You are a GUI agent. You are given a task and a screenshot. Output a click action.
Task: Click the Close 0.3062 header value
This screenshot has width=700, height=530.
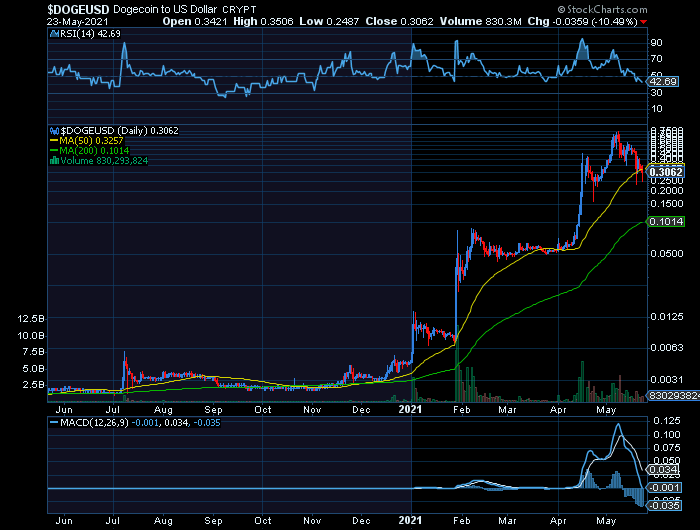(x=399, y=21)
